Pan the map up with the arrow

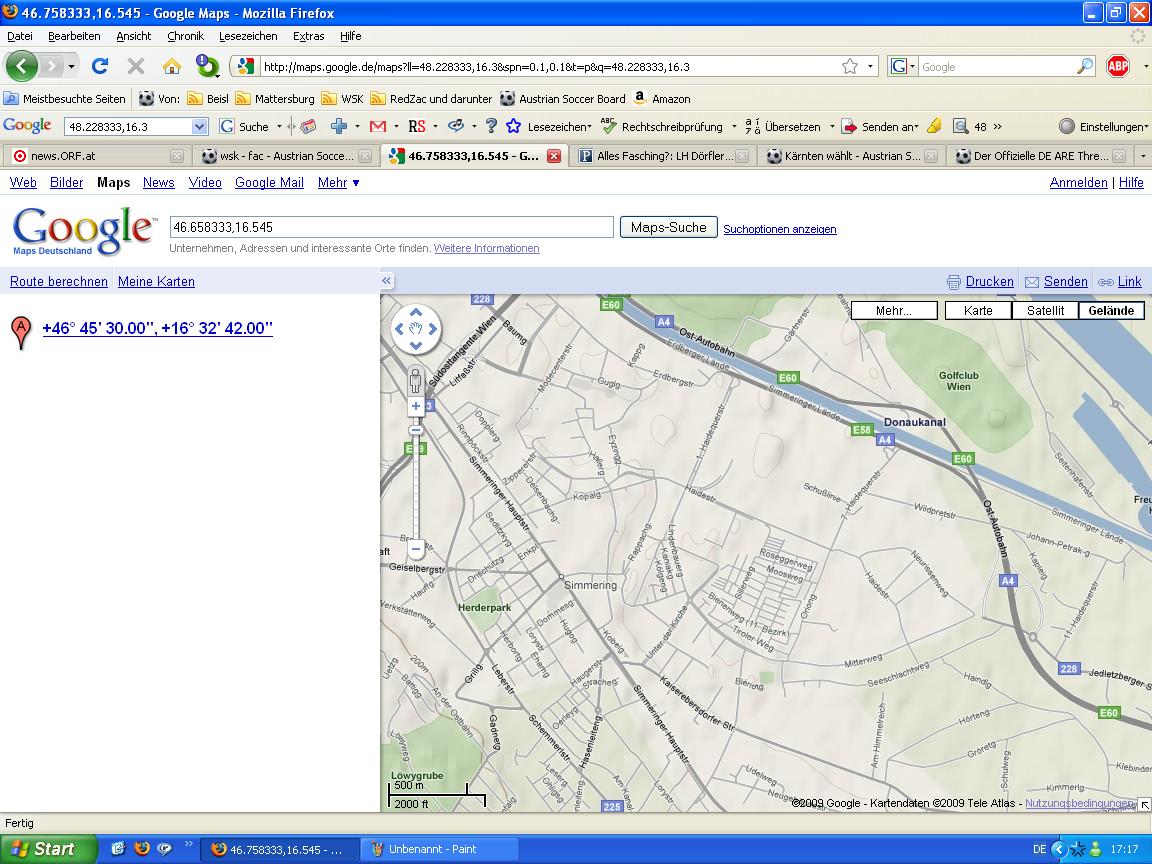(x=416, y=312)
